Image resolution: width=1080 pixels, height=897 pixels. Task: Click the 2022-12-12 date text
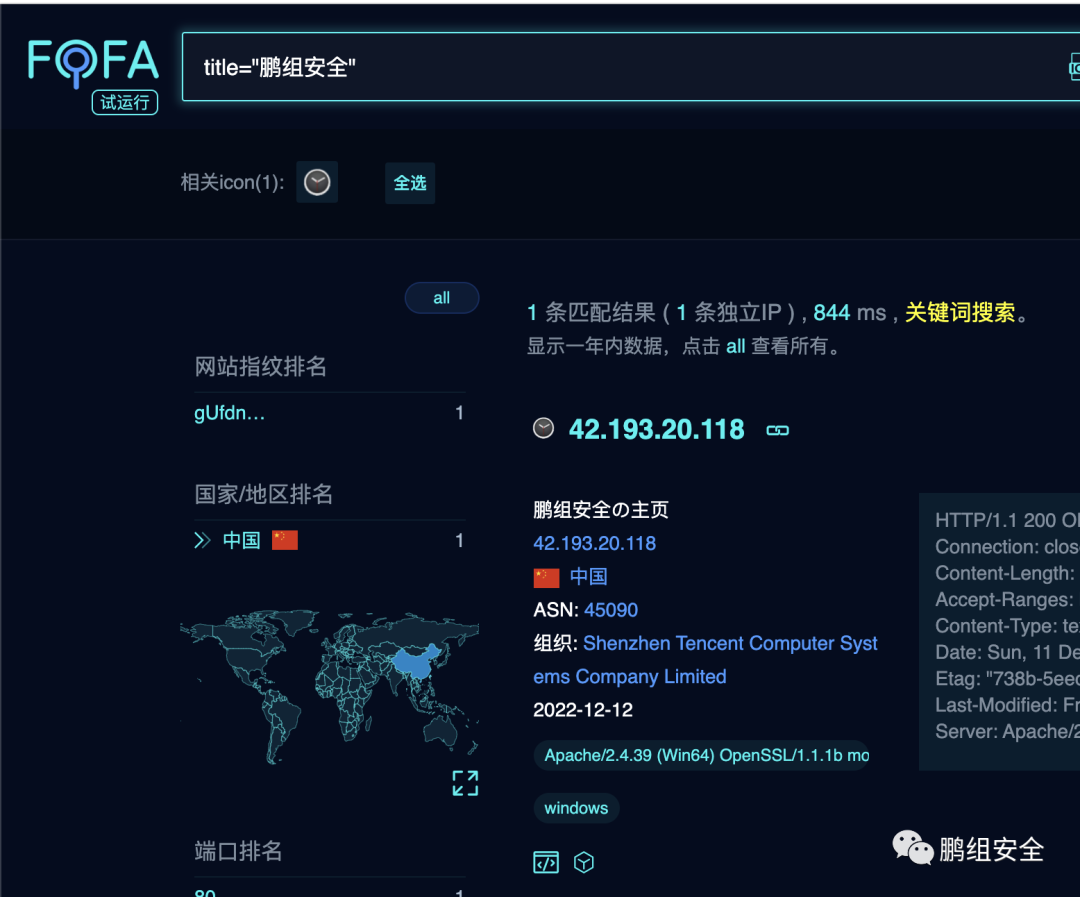583,710
